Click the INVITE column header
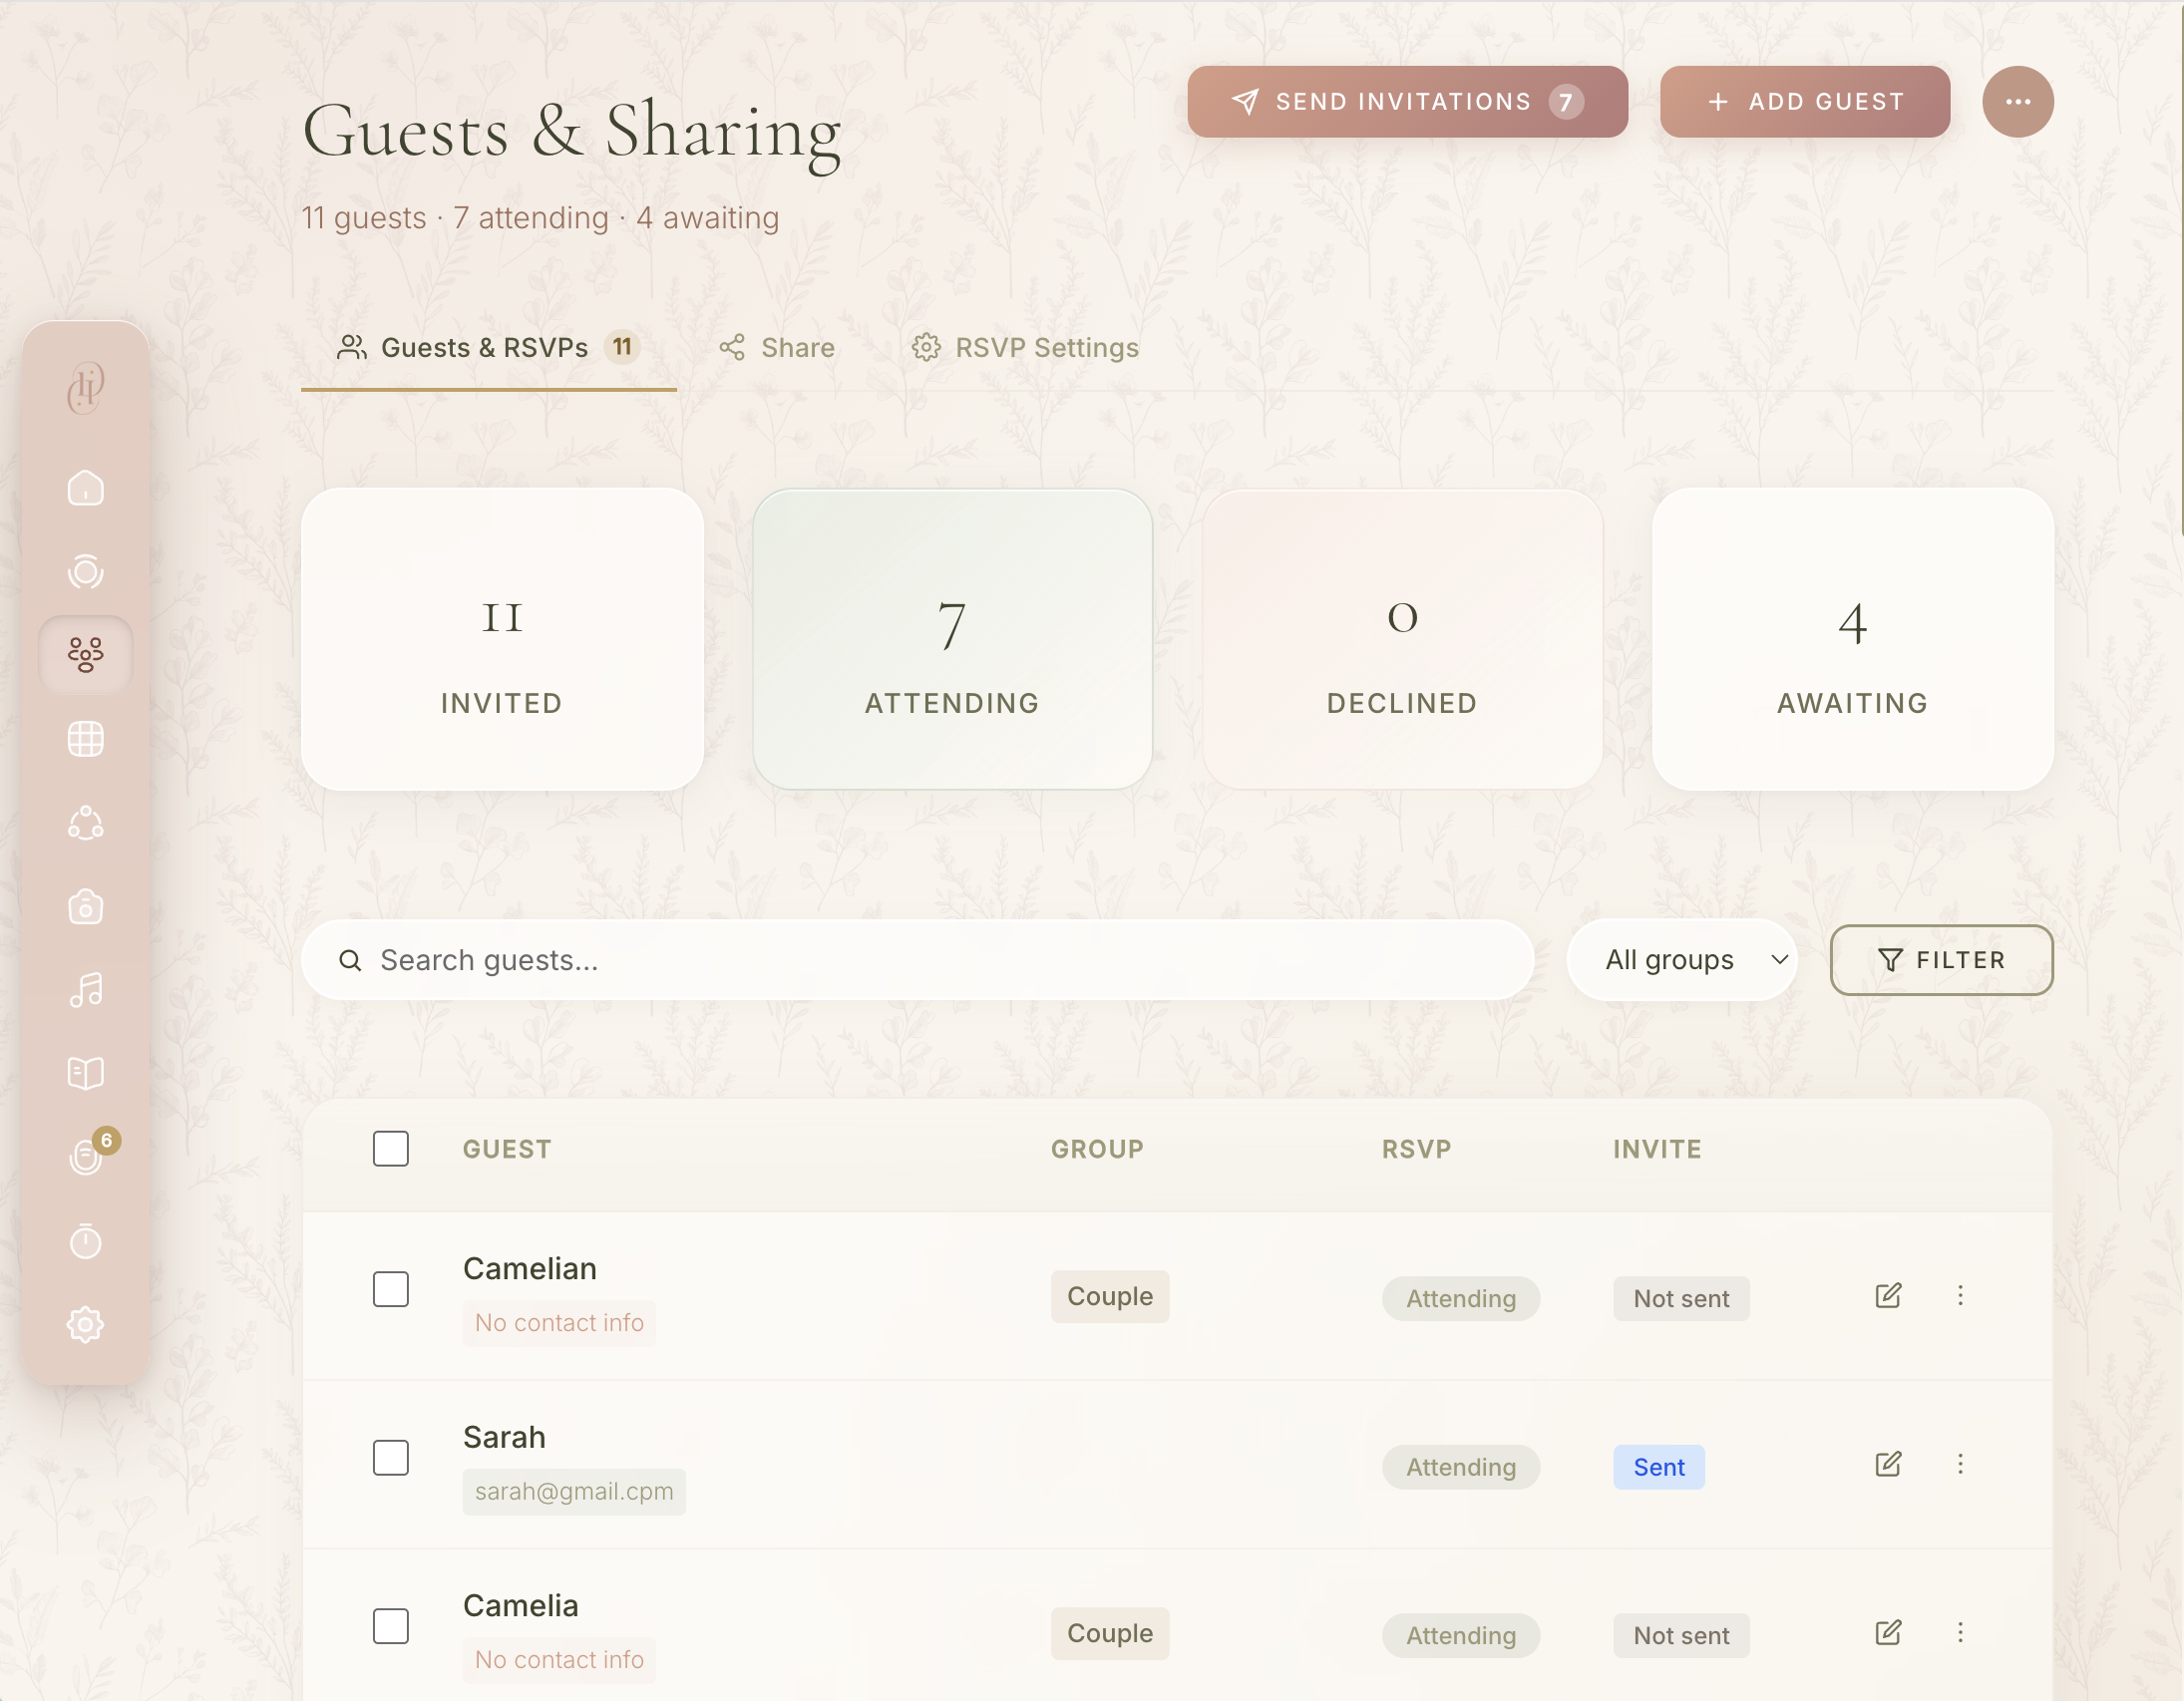Screen dimensions: 2184x1701 1657,1150
